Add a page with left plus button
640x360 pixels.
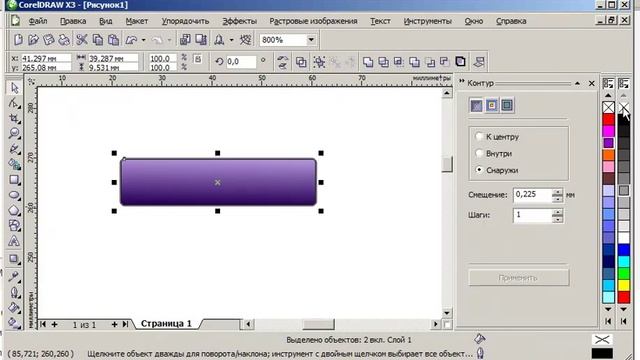click(54, 324)
